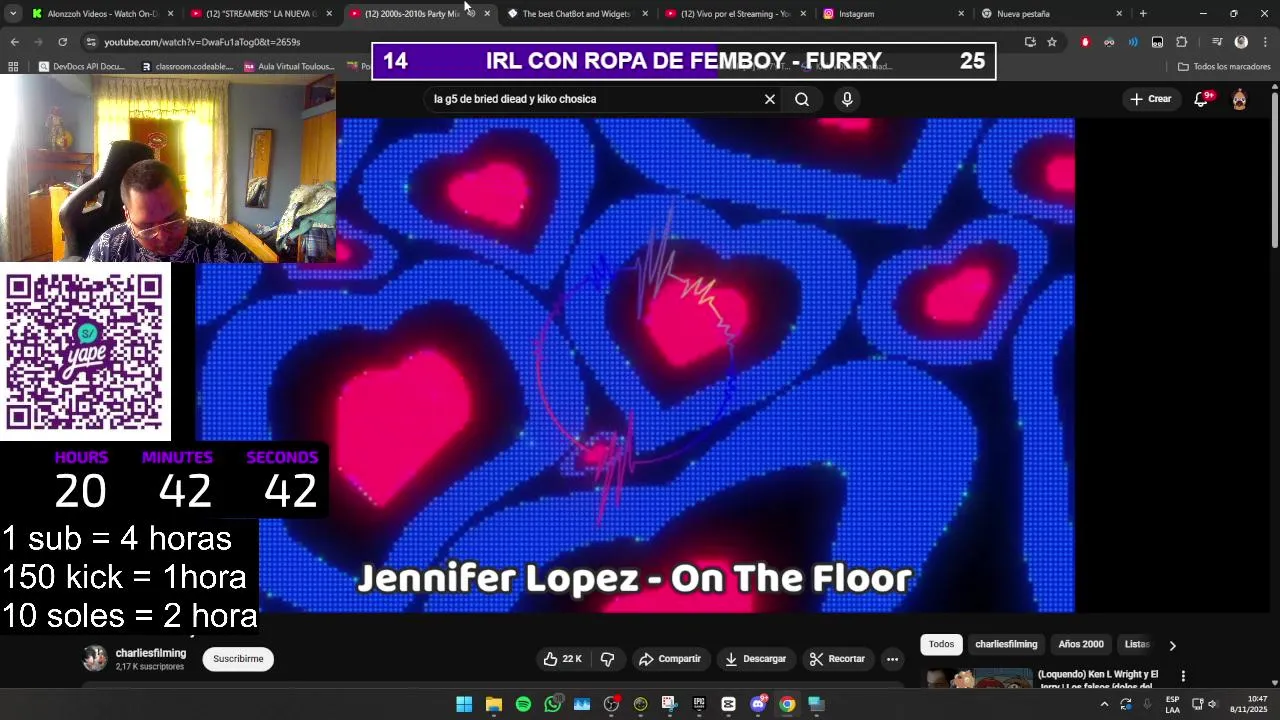Open WhatsApp from the taskbar
The height and width of the screenshot is (720, 1280).
pos(553,704)
